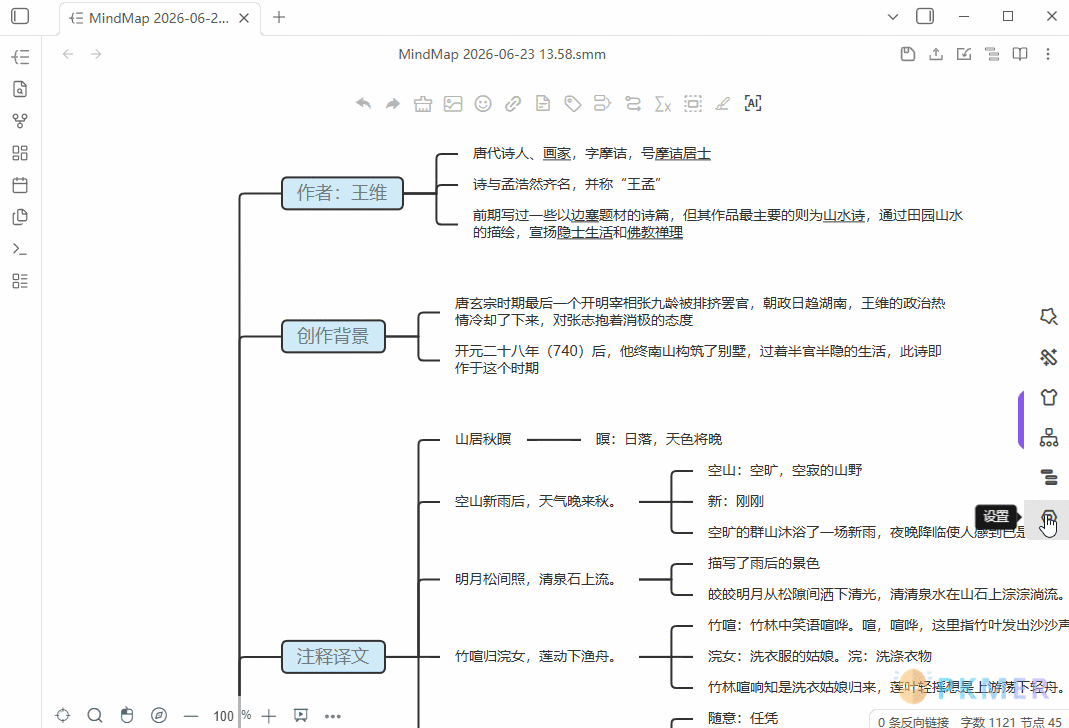The width and height of the screenshot is (1069, 728).
Task: Switch to reading view book icon
Action: click(1020, 54)
